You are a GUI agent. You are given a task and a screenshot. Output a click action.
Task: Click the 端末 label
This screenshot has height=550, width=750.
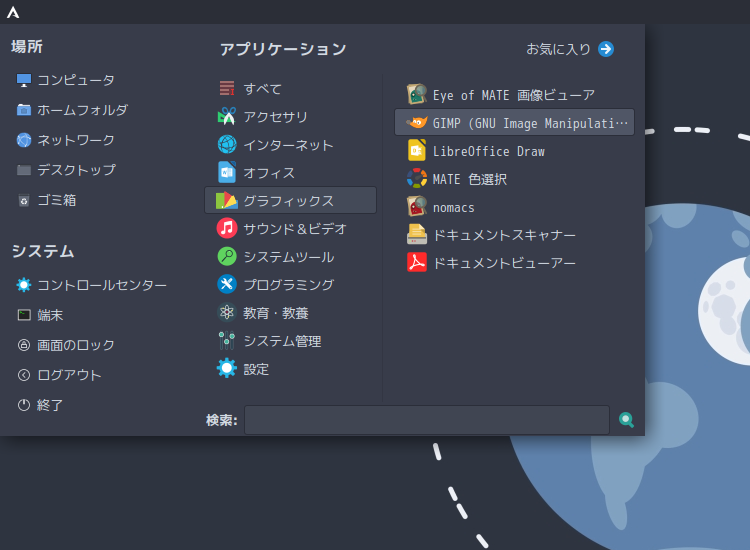50,315
